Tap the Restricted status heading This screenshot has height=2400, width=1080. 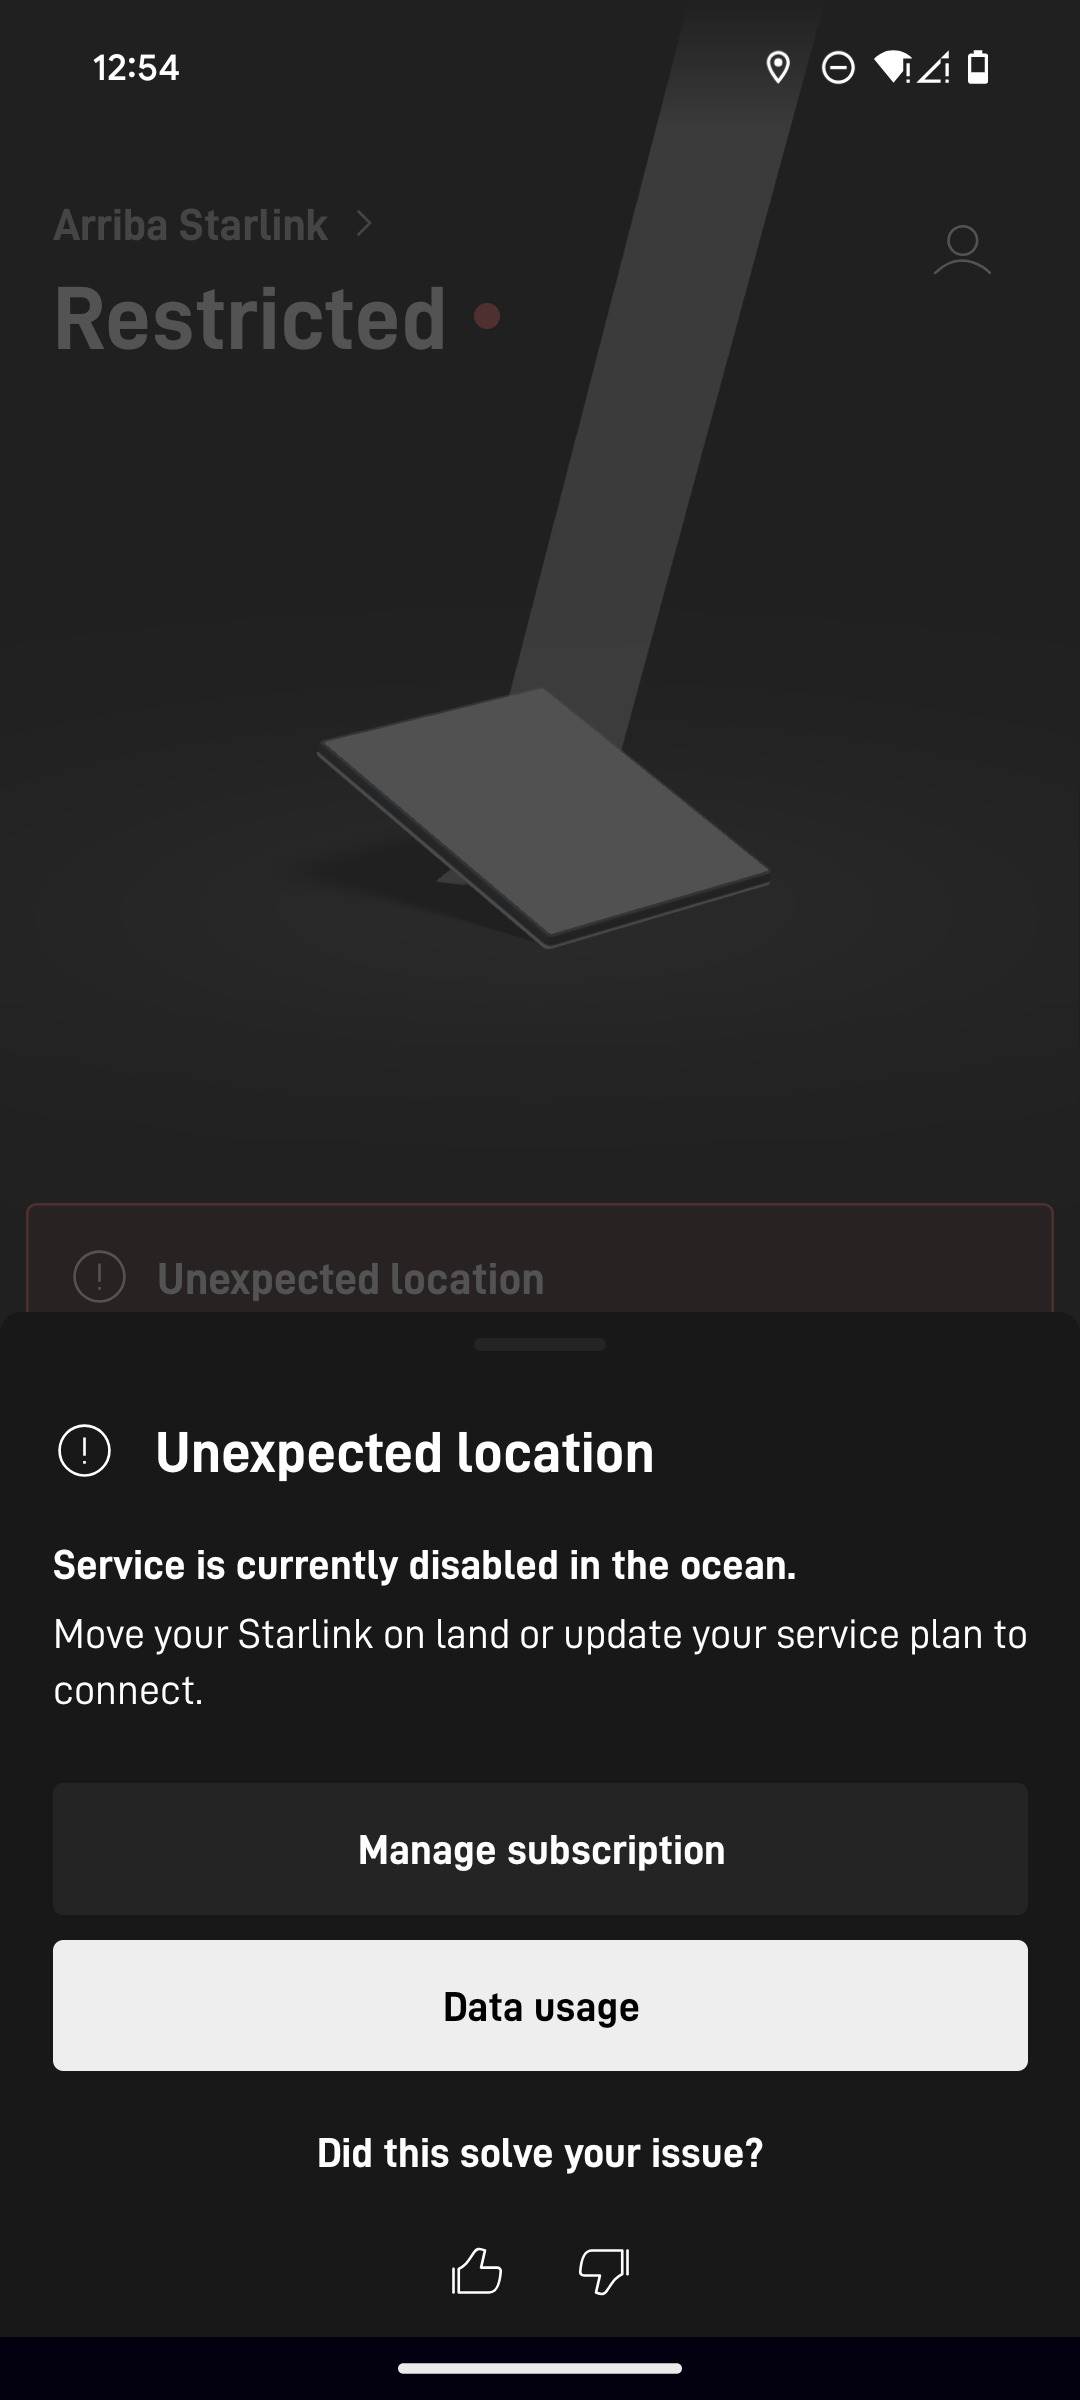(x=250, y=318)
